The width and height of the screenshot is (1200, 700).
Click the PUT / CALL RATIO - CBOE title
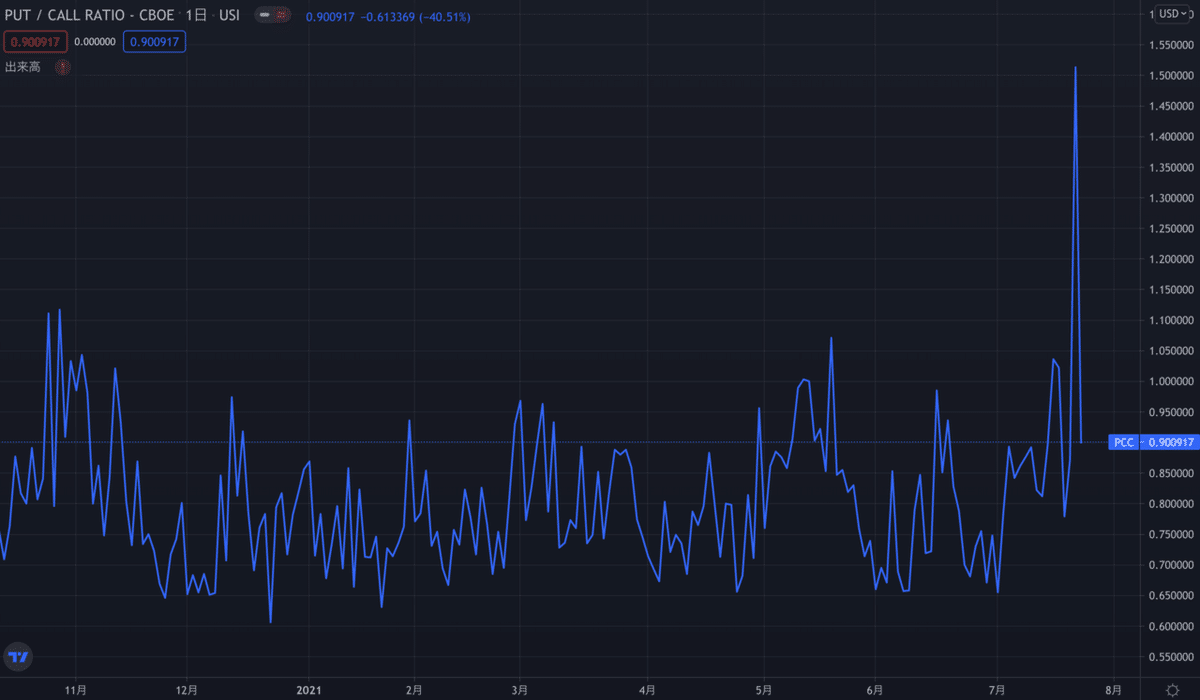point(90,17)
